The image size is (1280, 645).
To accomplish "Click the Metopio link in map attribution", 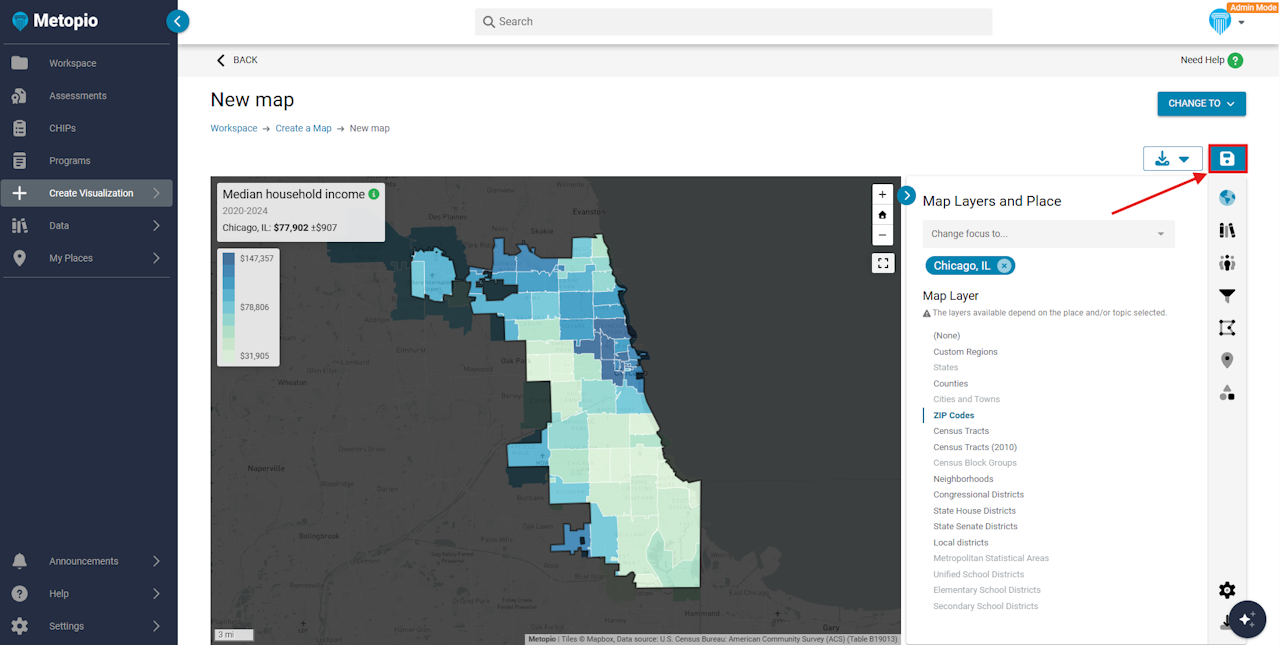I will pos(542,639).
